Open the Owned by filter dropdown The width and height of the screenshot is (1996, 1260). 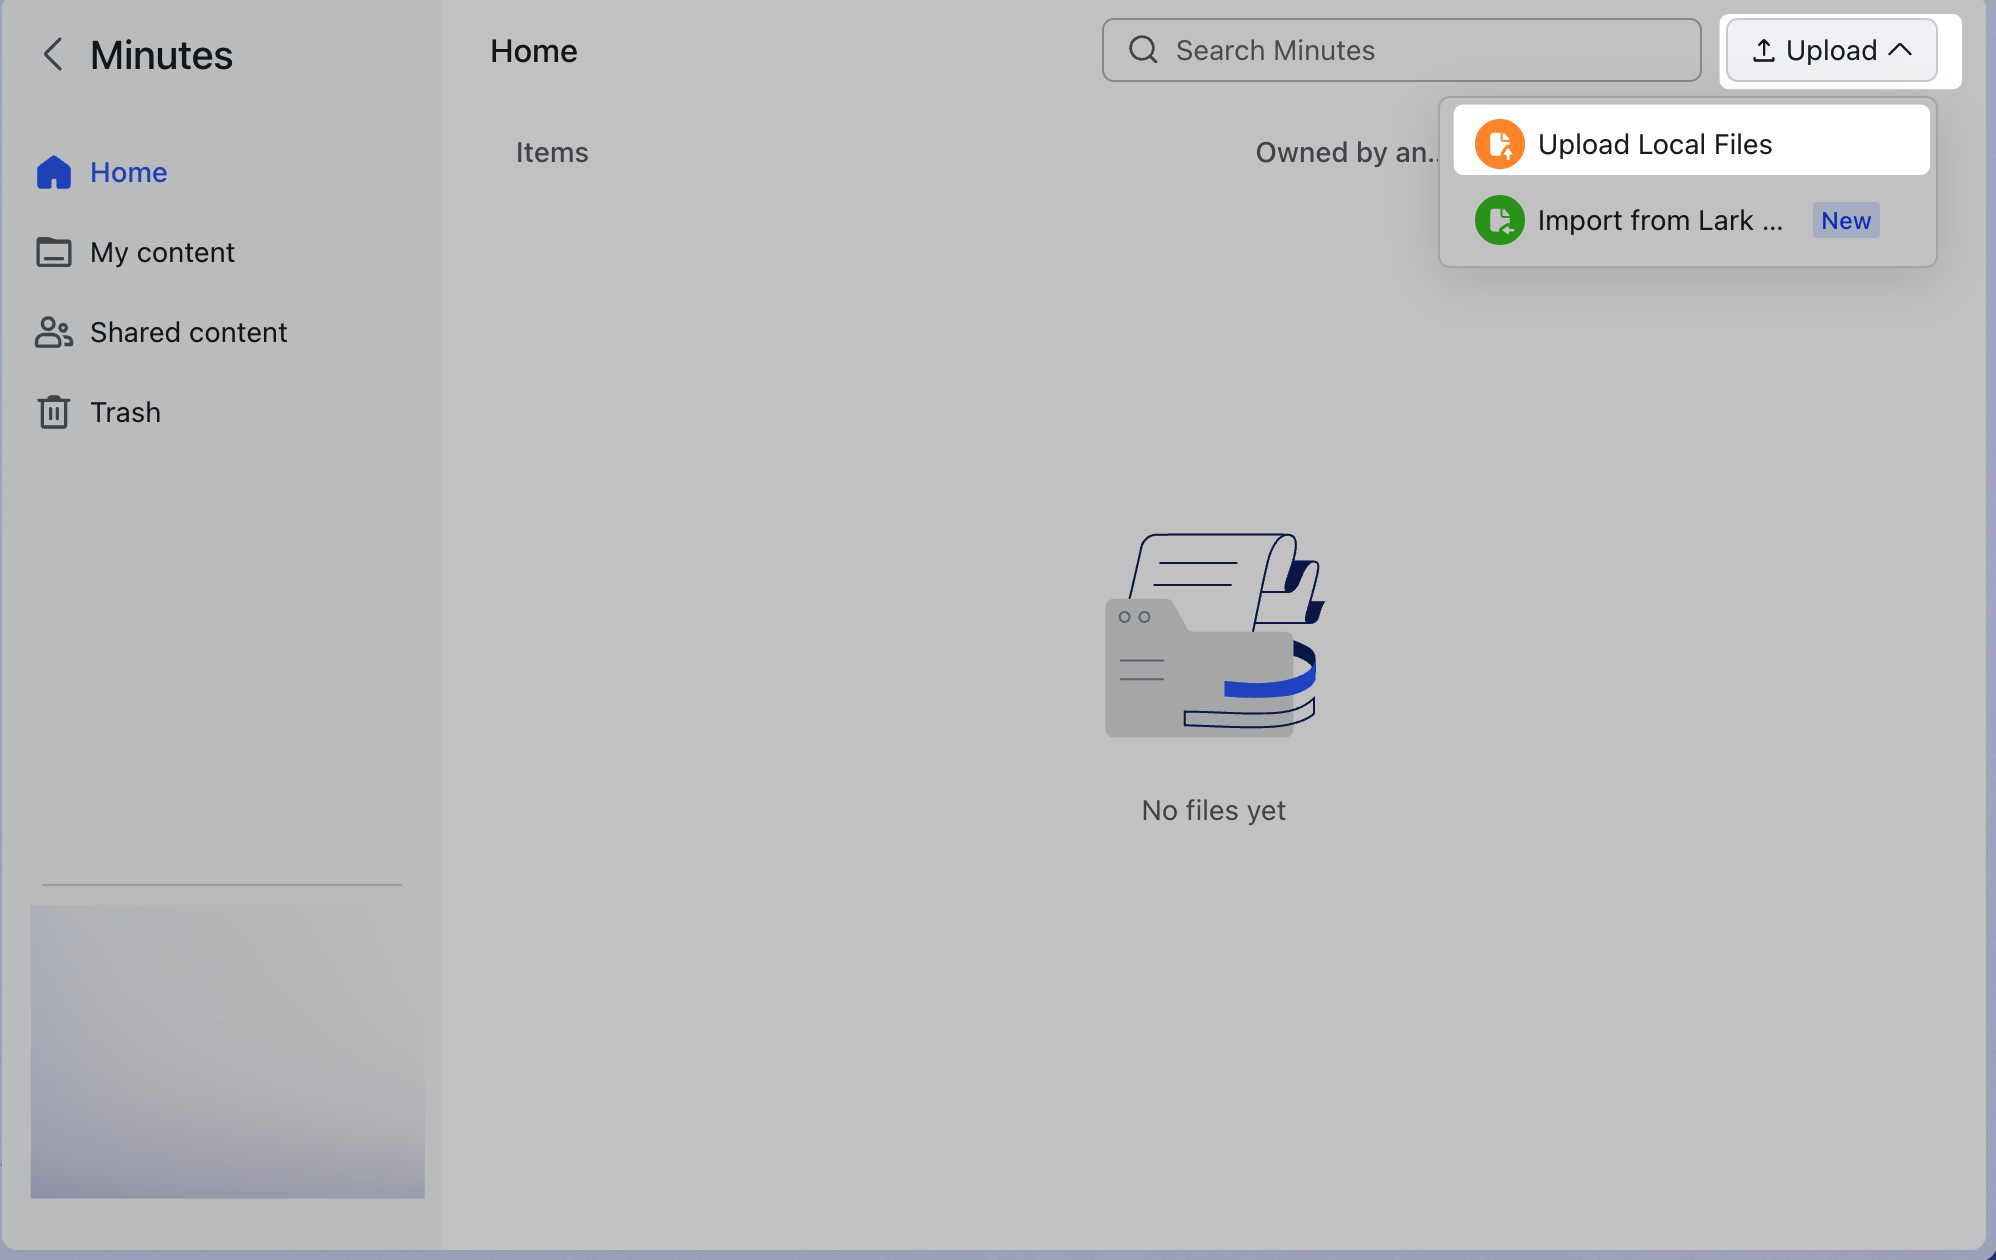(1347, 152)
